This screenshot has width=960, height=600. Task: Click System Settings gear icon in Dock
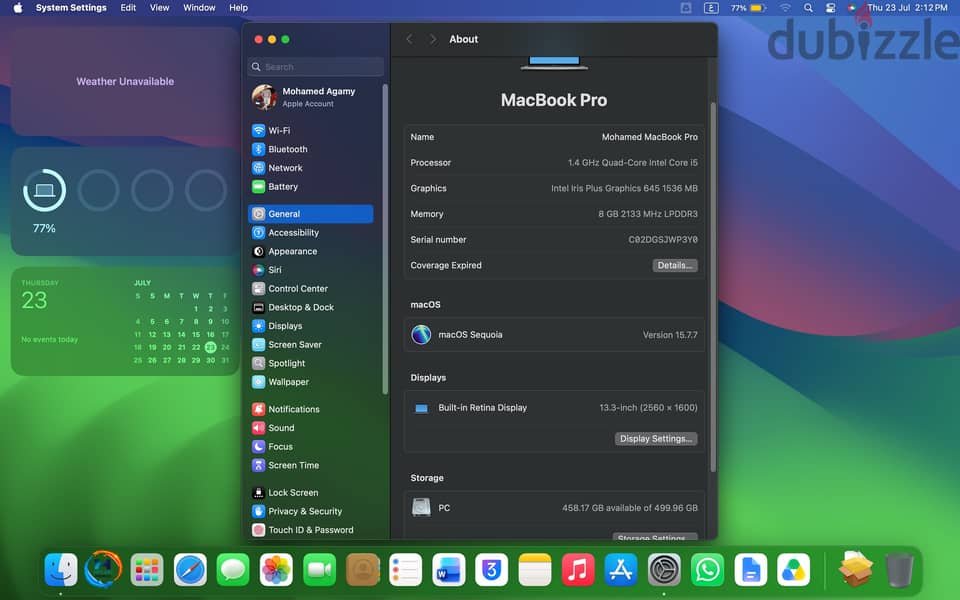664,569
